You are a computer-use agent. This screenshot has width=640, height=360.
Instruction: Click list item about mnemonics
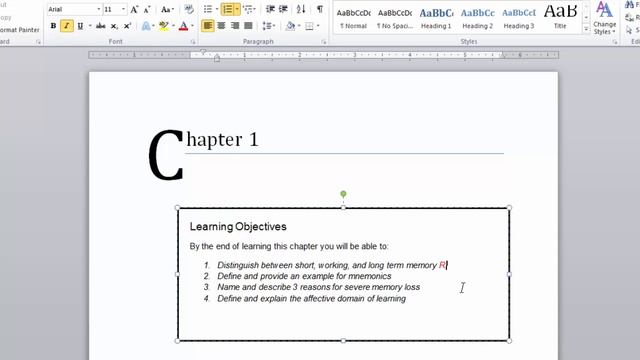click(x=304, y=276)
